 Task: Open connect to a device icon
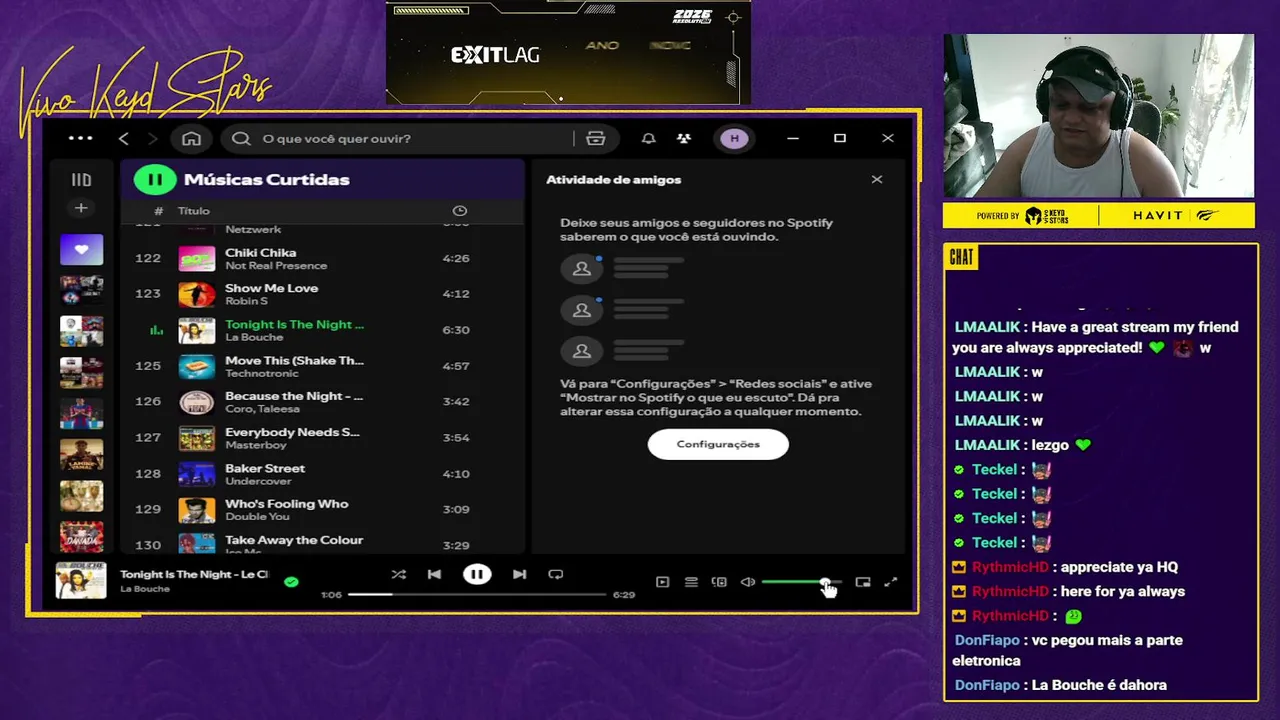(x=719, y=582)
